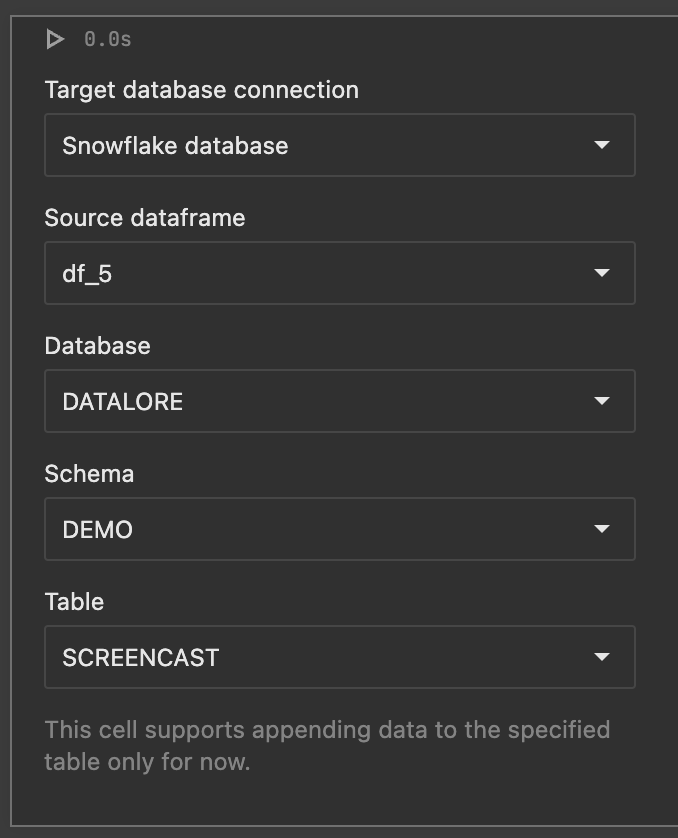Click the 'Source dataframe' label
The image size is (678, 838).
(145, 218)
